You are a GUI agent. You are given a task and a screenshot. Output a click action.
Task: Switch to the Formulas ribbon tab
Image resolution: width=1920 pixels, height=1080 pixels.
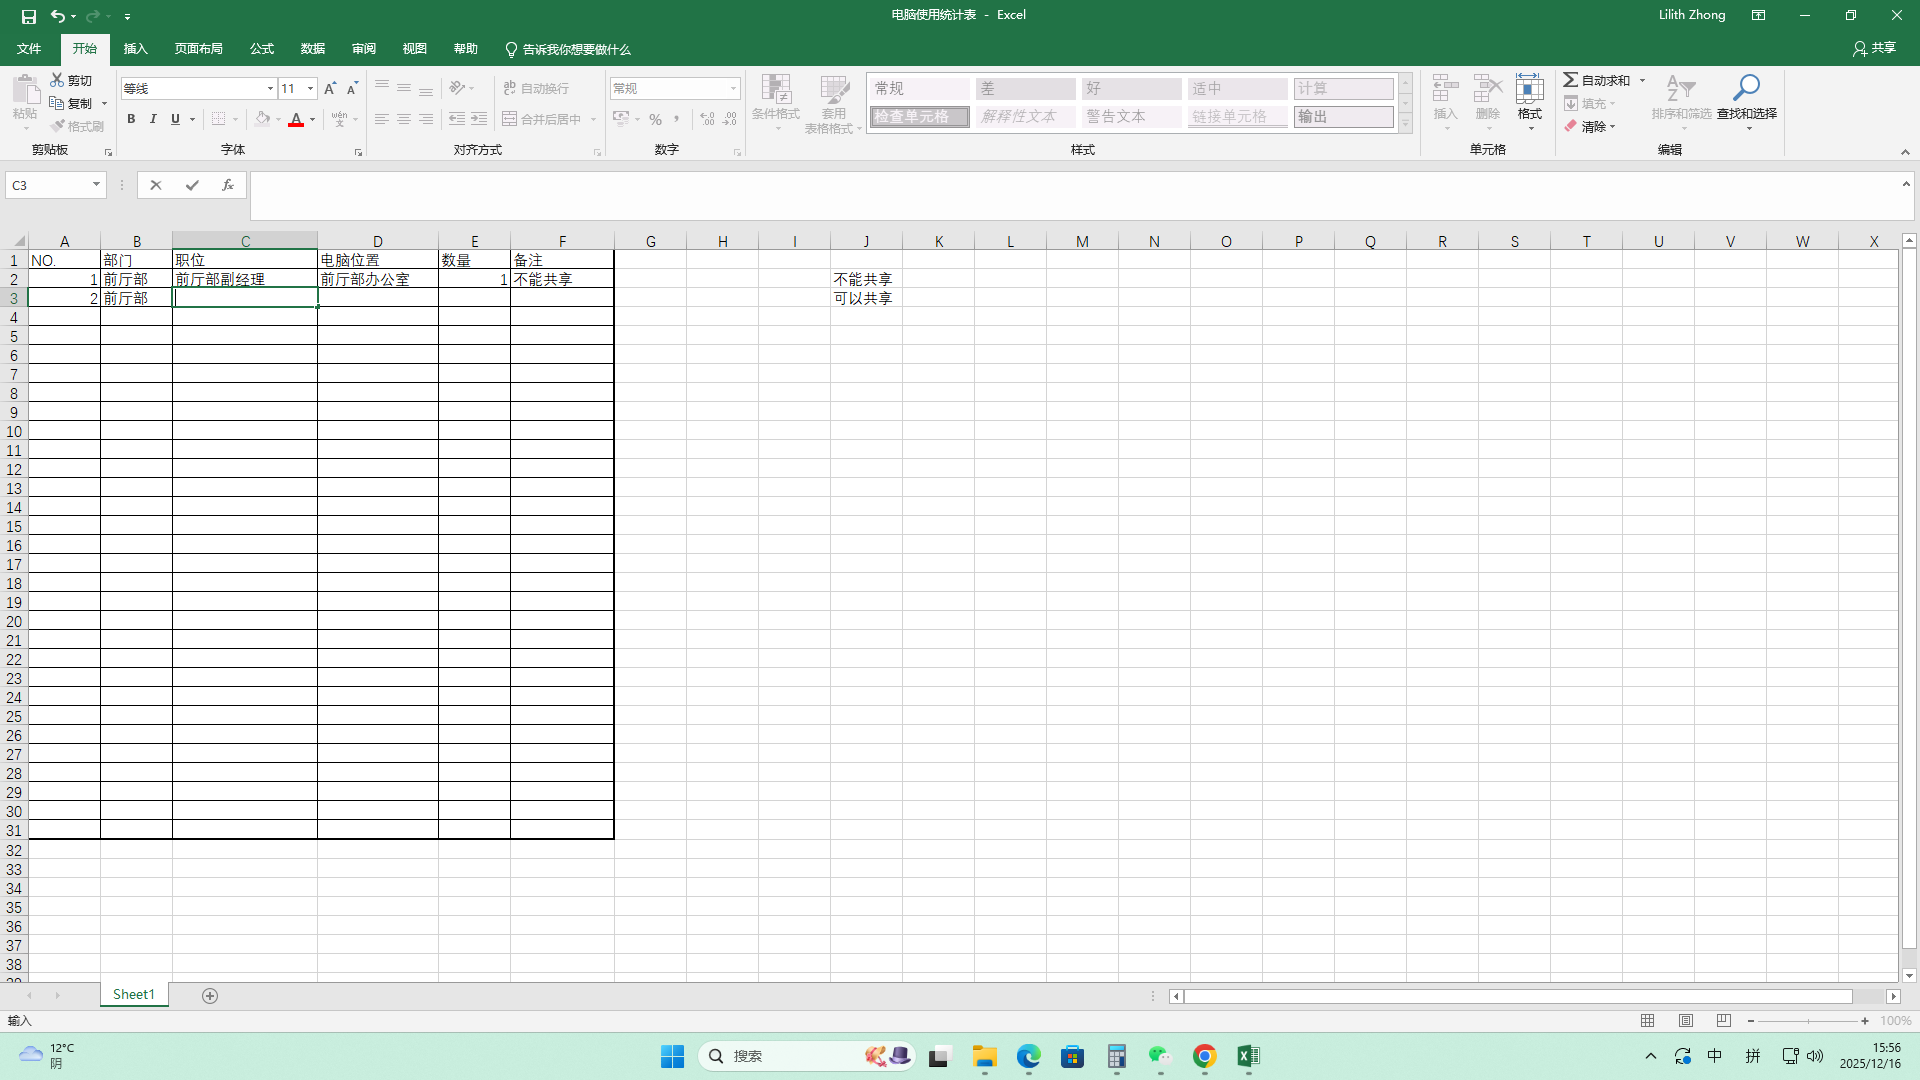click(262, 49)
